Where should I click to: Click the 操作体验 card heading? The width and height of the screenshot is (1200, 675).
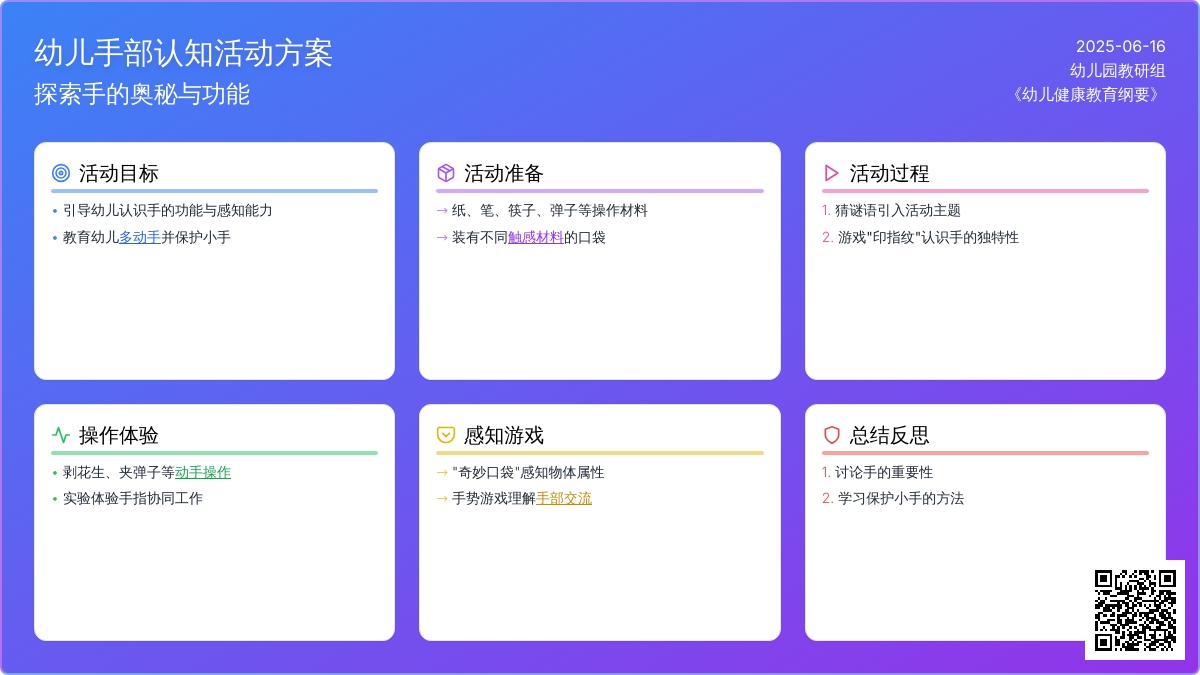tap(119, 435)
